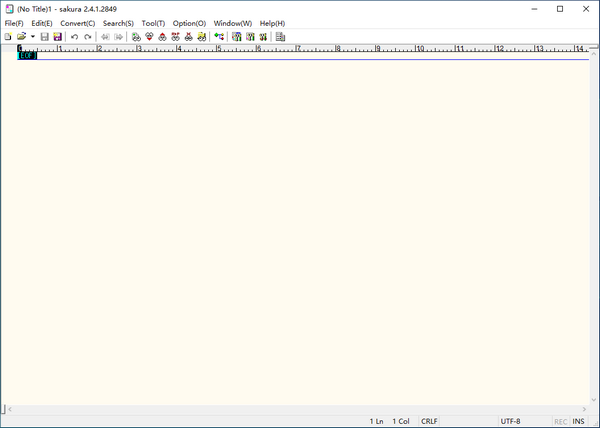Open the Option(O) menu
The height and width of the screenshot is (428, 600).
click(189, 23)
